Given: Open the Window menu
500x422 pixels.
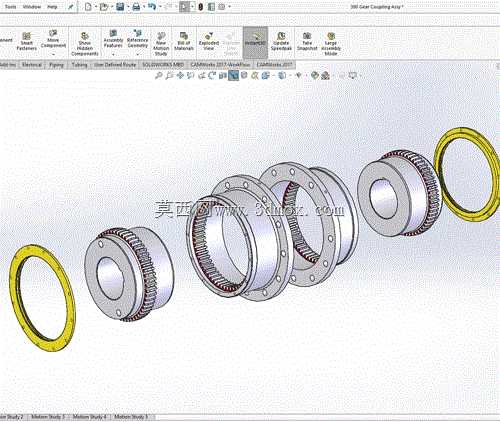Looking at the screenshot, I should [32, 6].
